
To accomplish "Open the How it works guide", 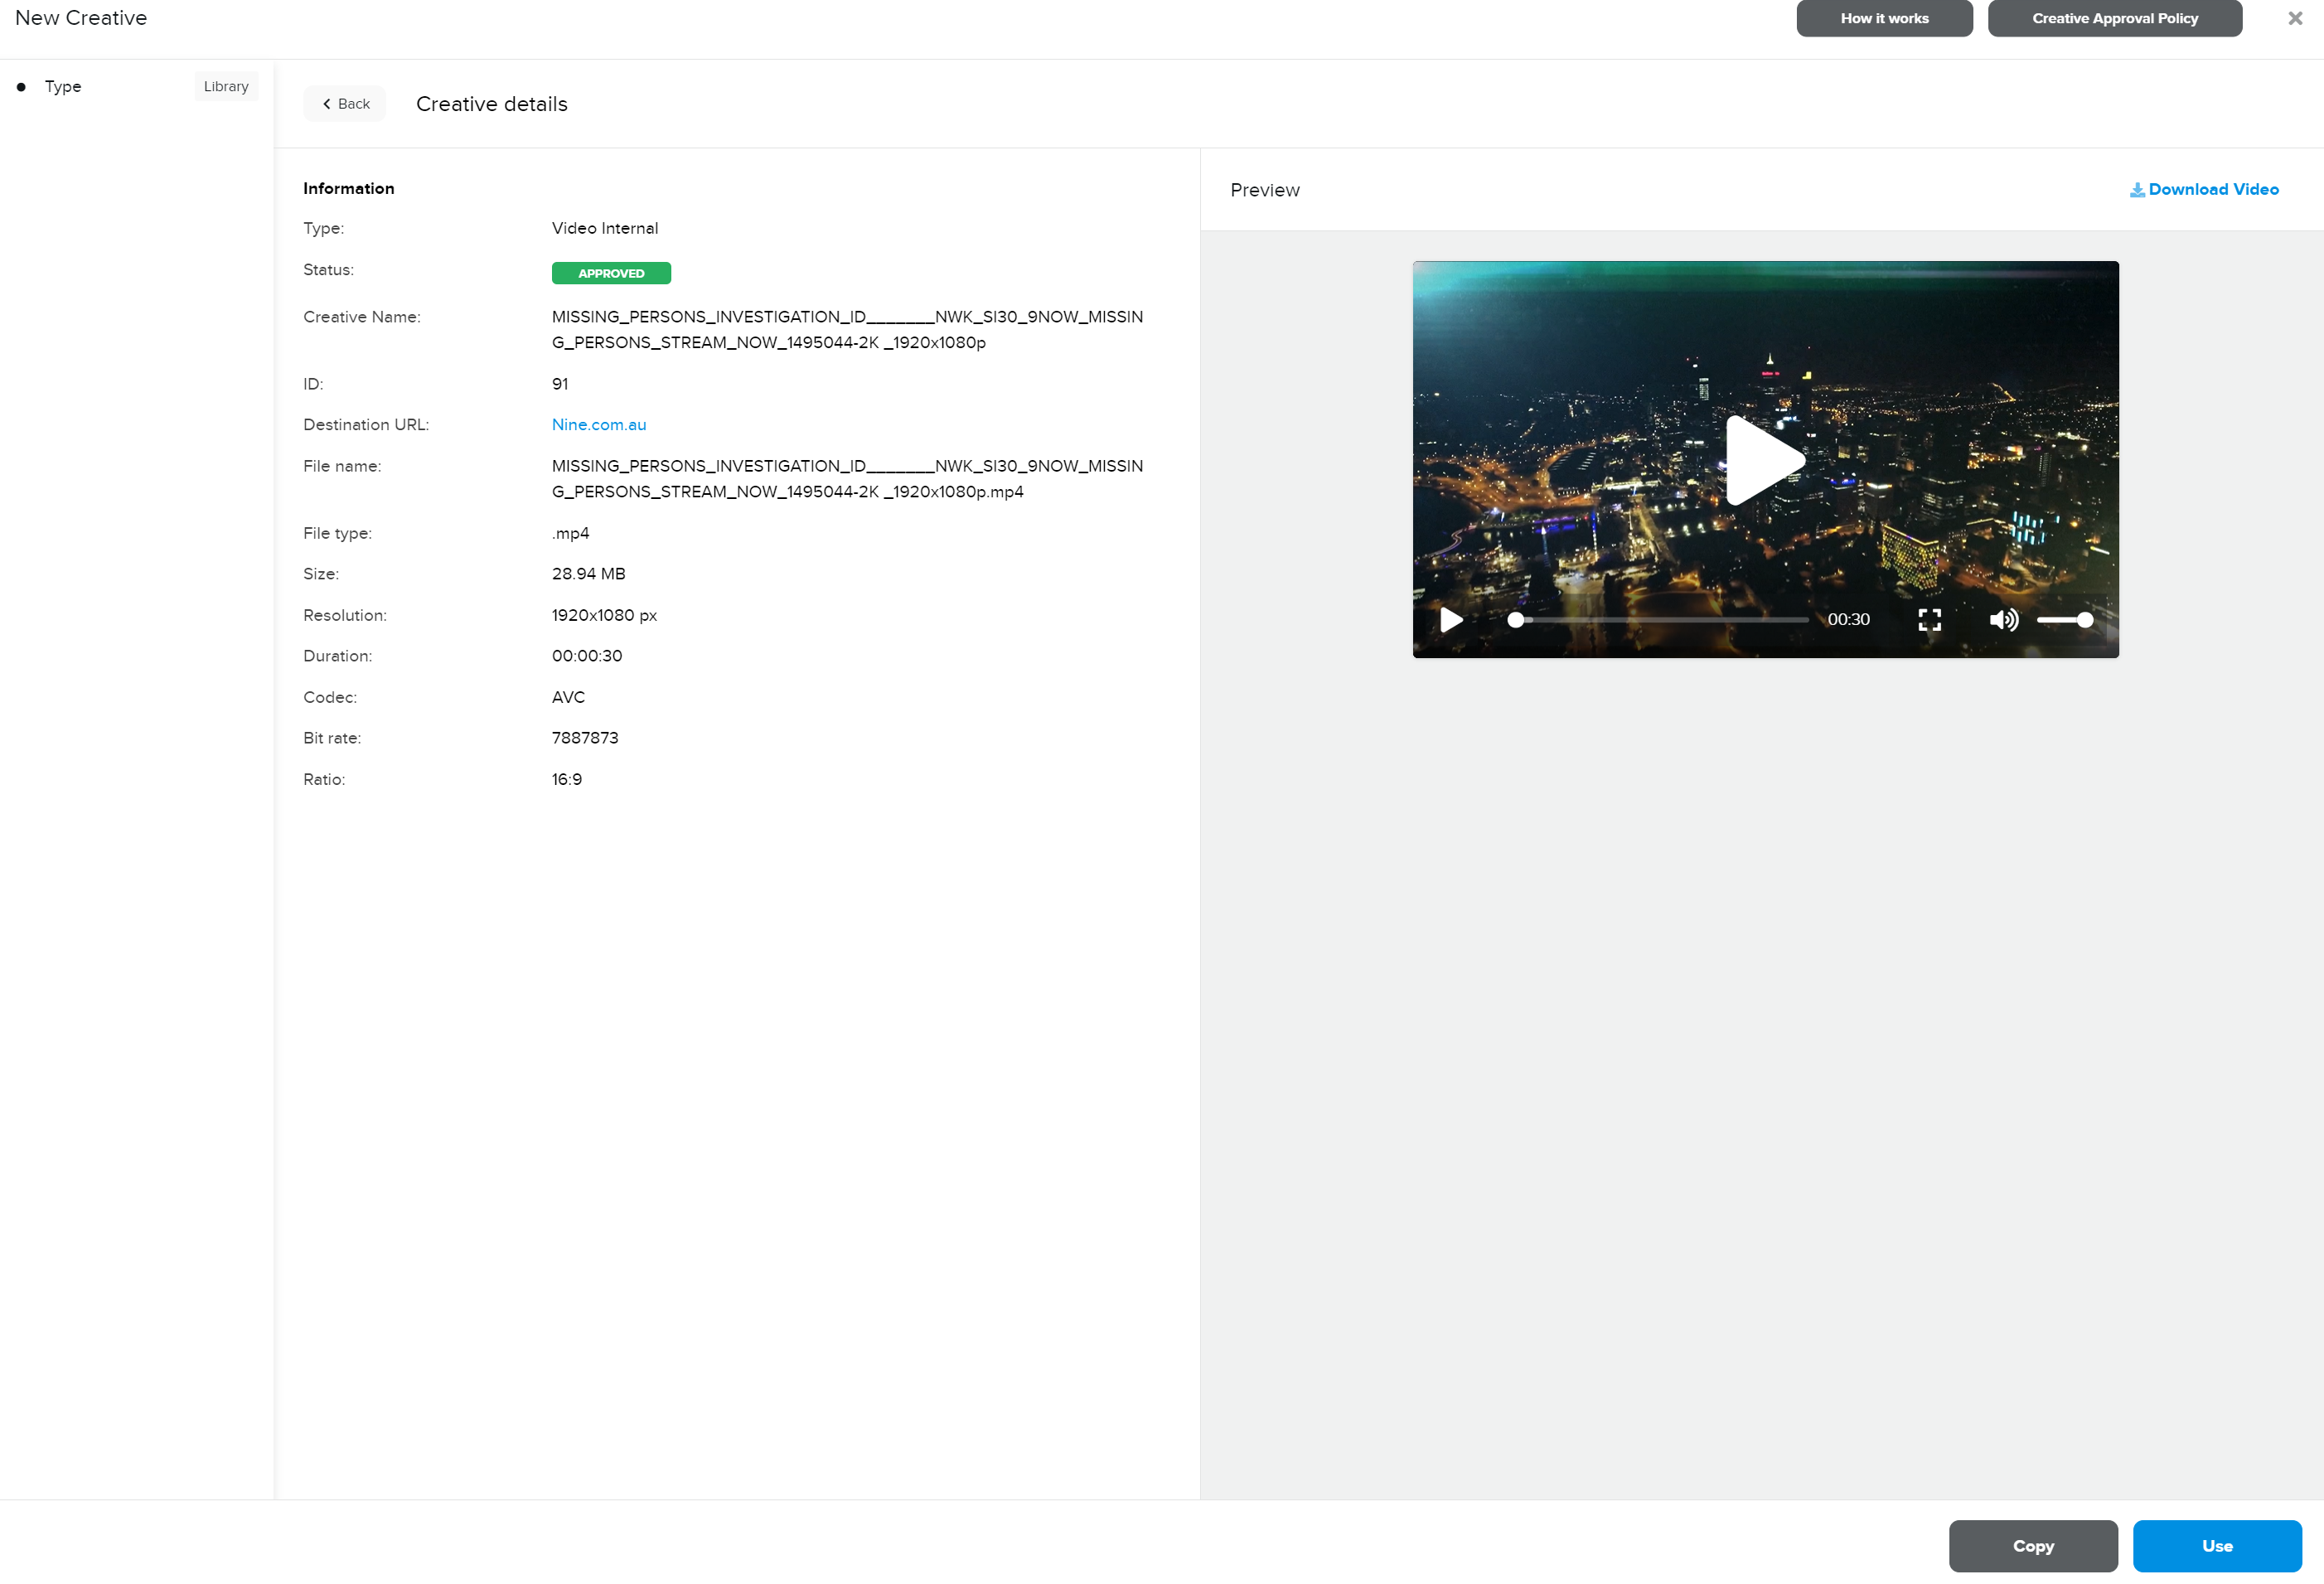I will tap(1884, 18).
